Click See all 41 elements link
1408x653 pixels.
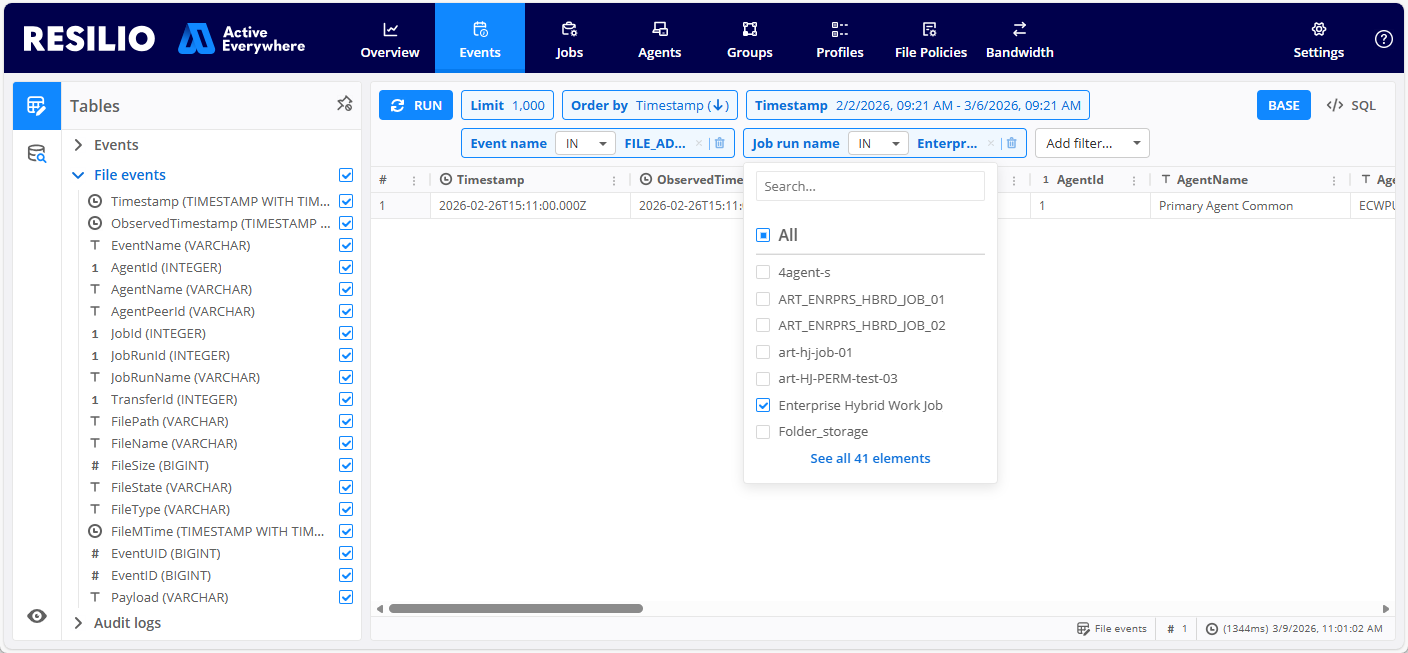click(870, 458)
